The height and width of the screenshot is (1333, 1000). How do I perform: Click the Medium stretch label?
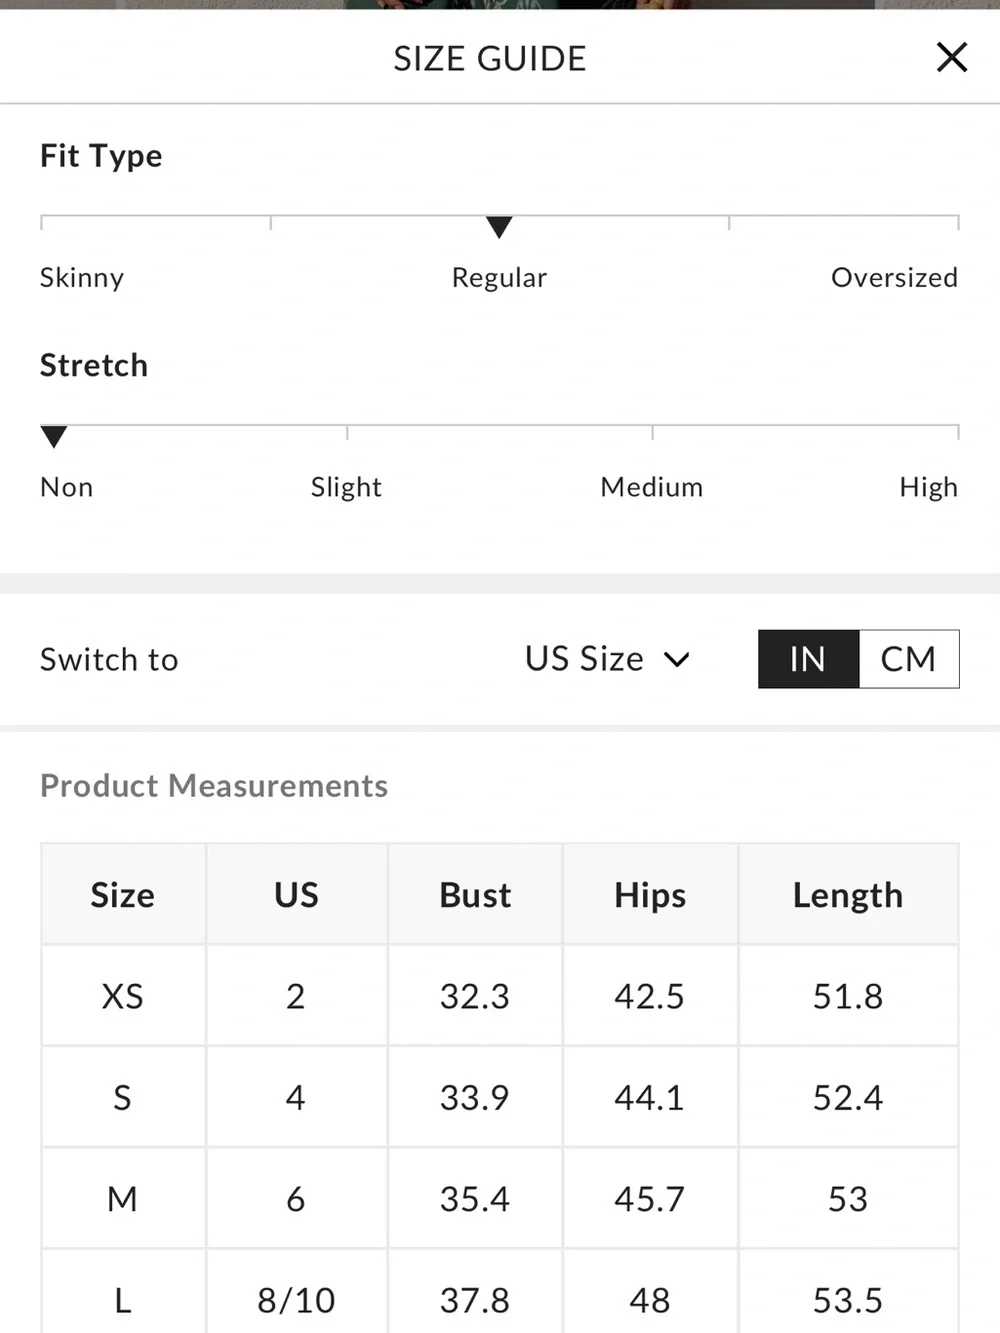(x=652, y=487)
